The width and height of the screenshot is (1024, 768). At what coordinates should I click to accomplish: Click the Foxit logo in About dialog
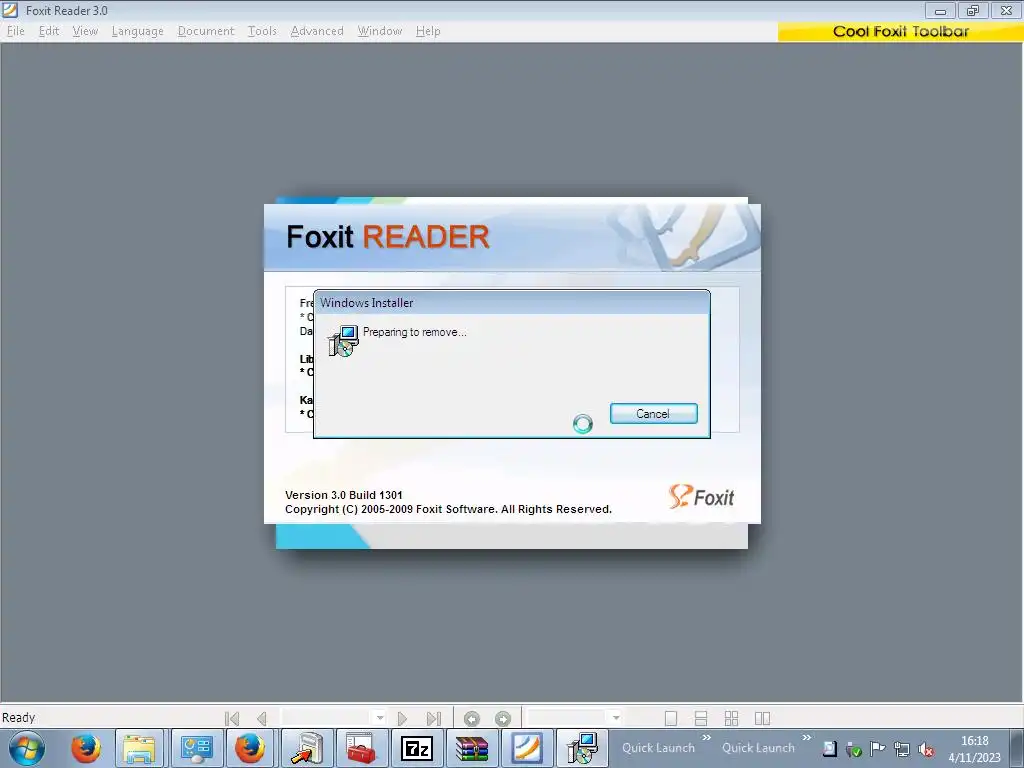[701, 497]
